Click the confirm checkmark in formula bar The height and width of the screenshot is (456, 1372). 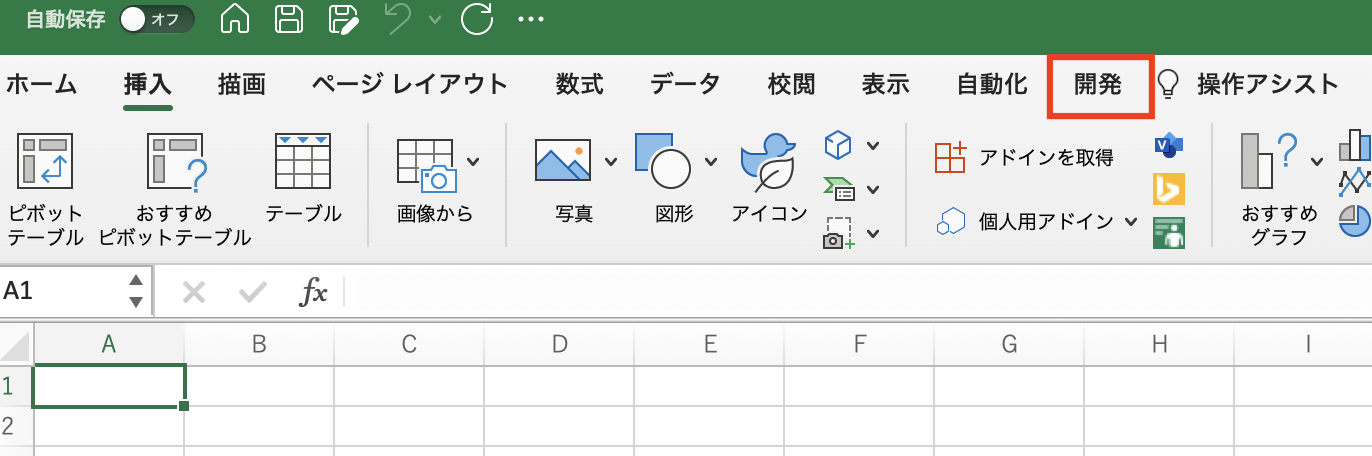(253, 292)
